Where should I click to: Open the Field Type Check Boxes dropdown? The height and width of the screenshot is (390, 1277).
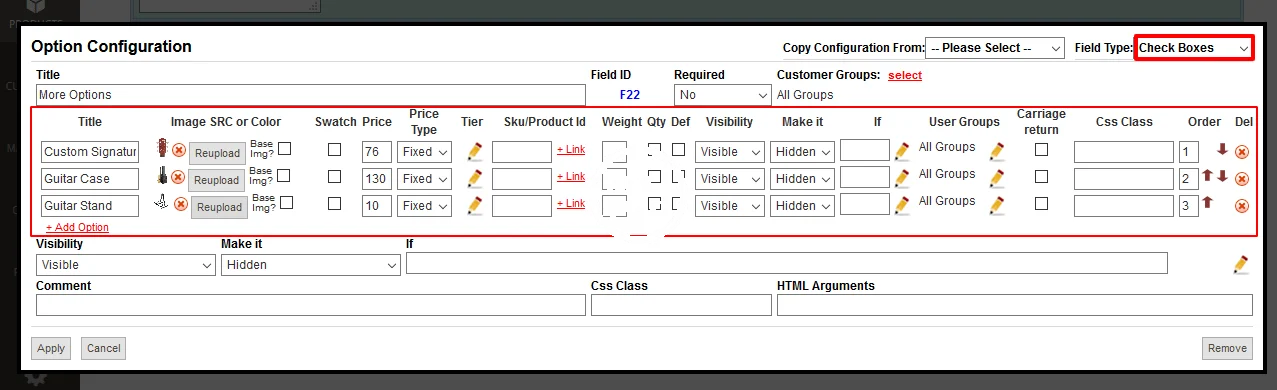1194,48
